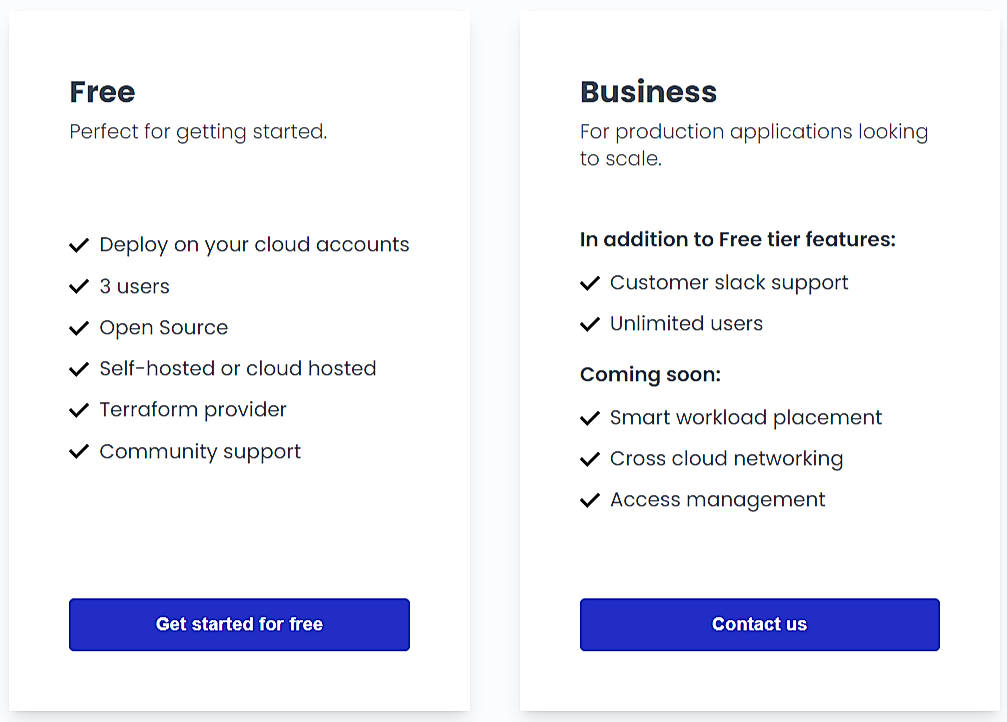Select the Business plan heading
Screen dimensions: 1007x722
(648, 92)
